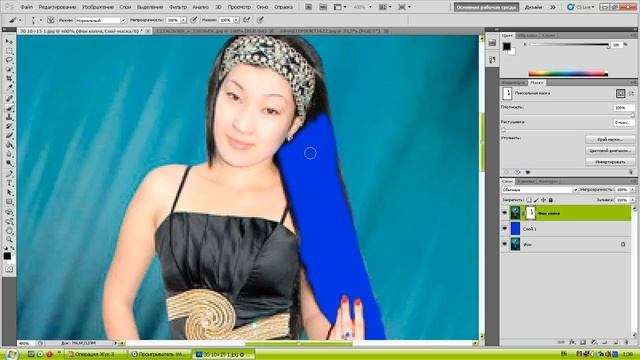
Task: Switch to the Дизайн workspace
Action: pyautogui.click(x=533, y=7)
